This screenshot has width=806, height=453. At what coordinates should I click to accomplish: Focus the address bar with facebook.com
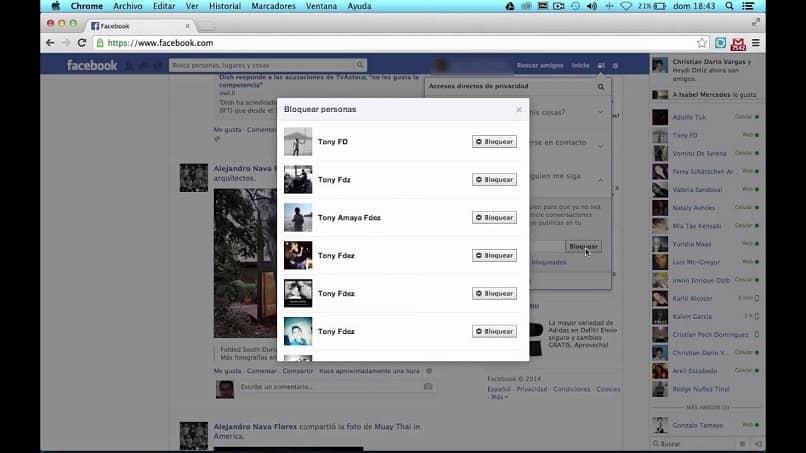[401, 43]
